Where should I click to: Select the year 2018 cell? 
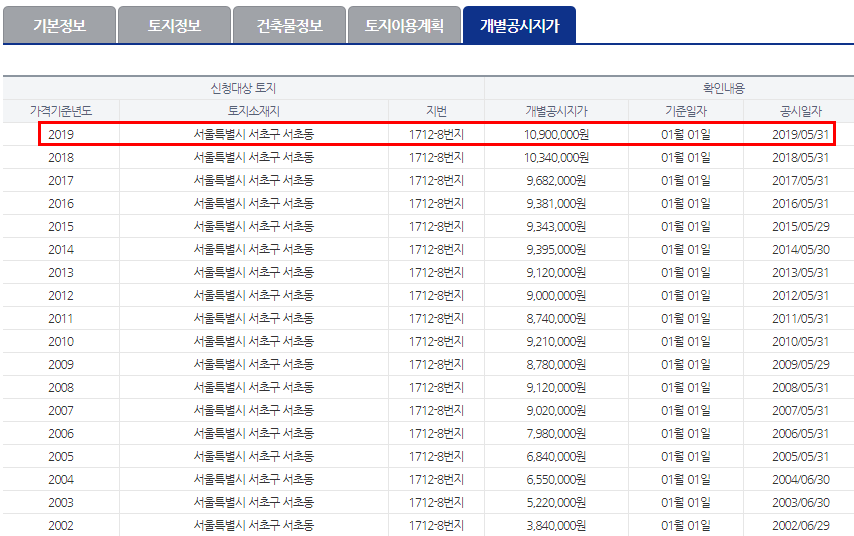(61, 157)
